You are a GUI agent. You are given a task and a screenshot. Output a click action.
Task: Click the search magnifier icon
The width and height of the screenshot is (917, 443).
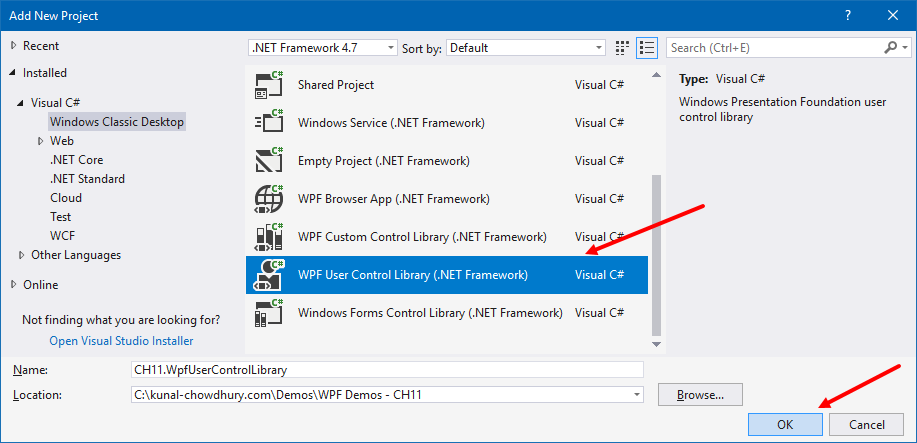(x=890, y=47)
